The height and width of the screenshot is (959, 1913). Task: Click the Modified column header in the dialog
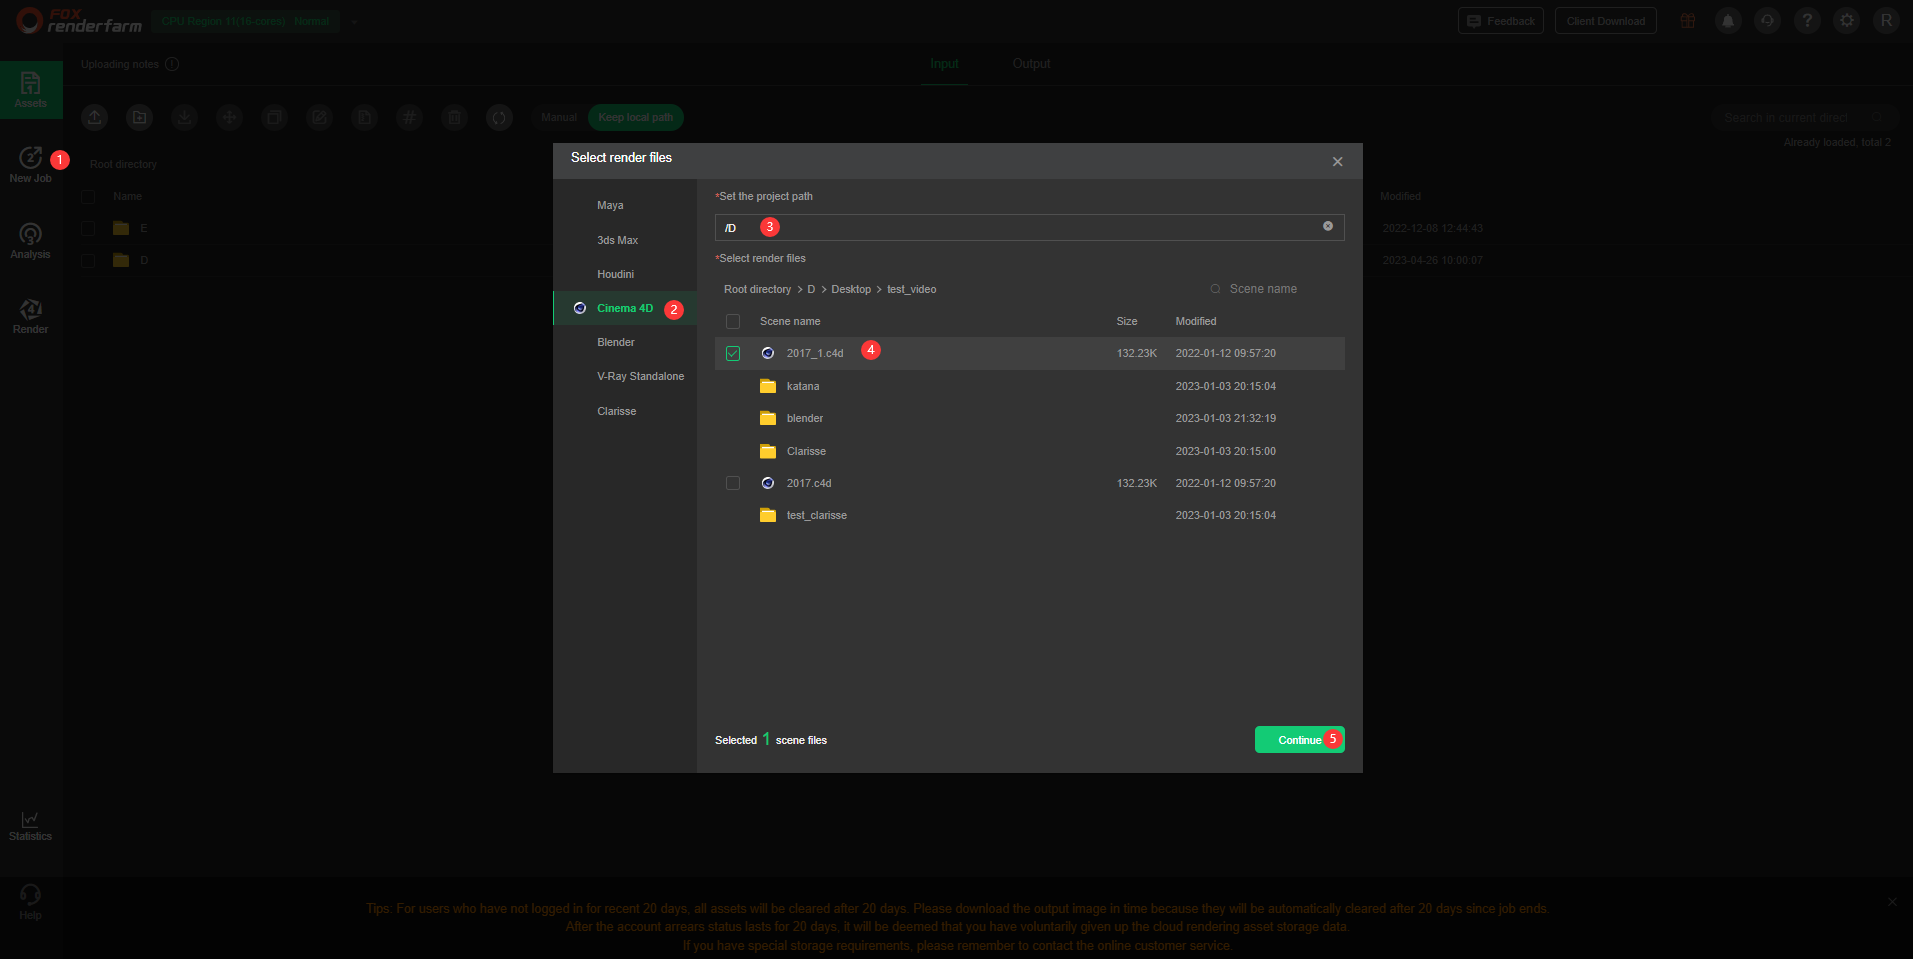tap(1196, 321)
